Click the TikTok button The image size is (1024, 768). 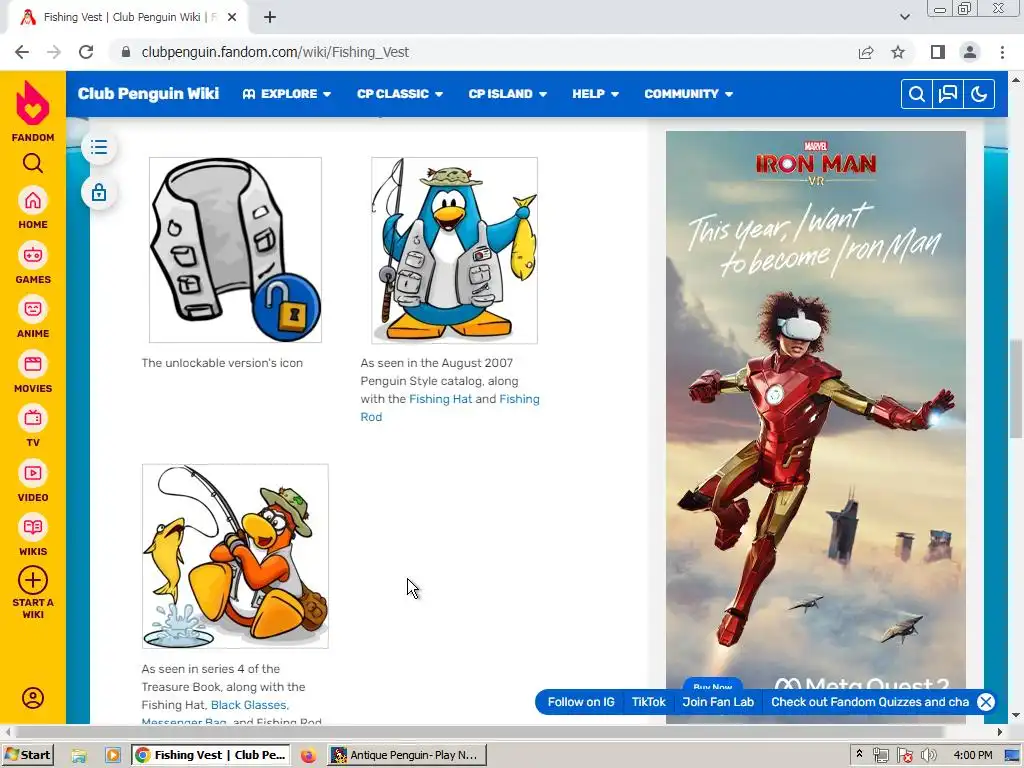tap(648, 702)
